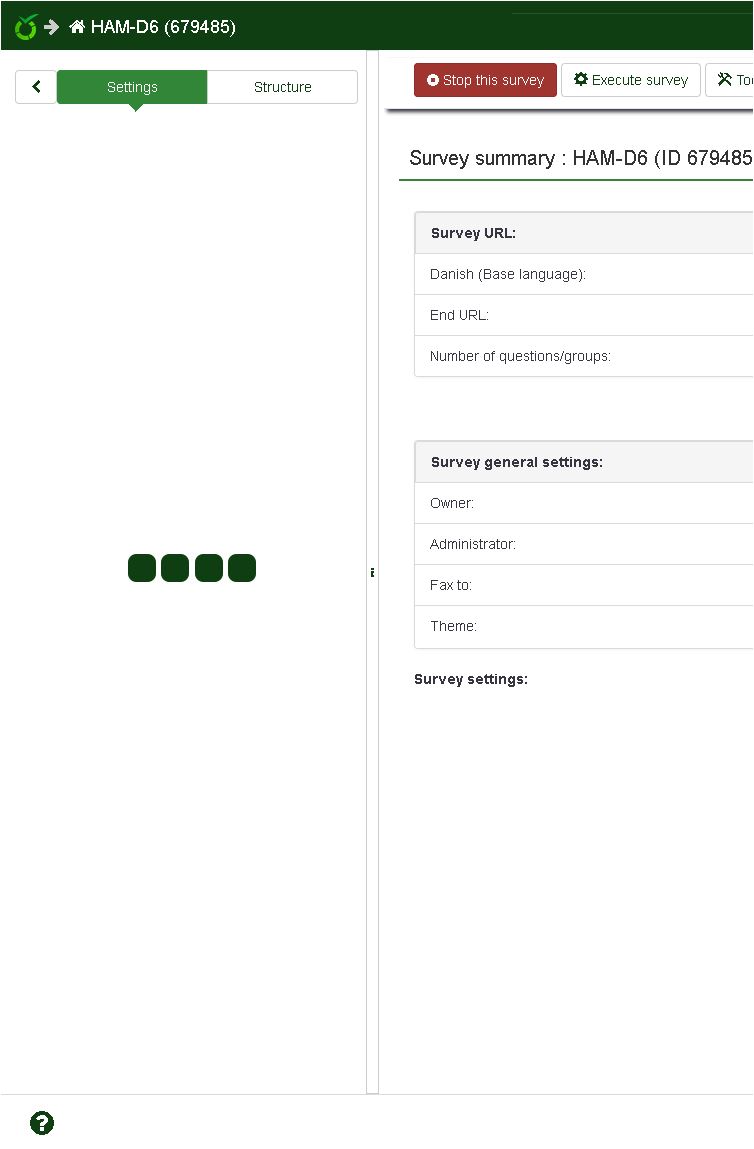Viewport: 754px width, 1149px height.
Task: Click the arrow icon beside the logo
Action: click(52, 27)
